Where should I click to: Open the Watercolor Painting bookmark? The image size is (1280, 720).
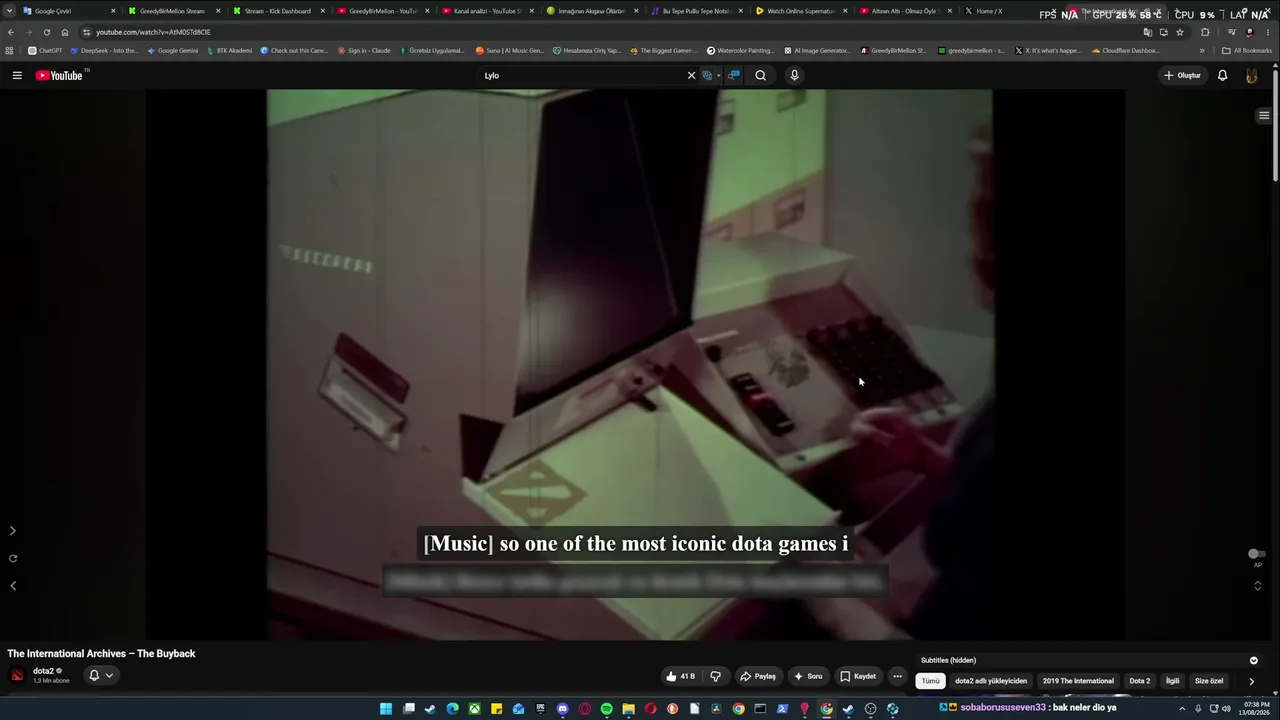point(741,50)
